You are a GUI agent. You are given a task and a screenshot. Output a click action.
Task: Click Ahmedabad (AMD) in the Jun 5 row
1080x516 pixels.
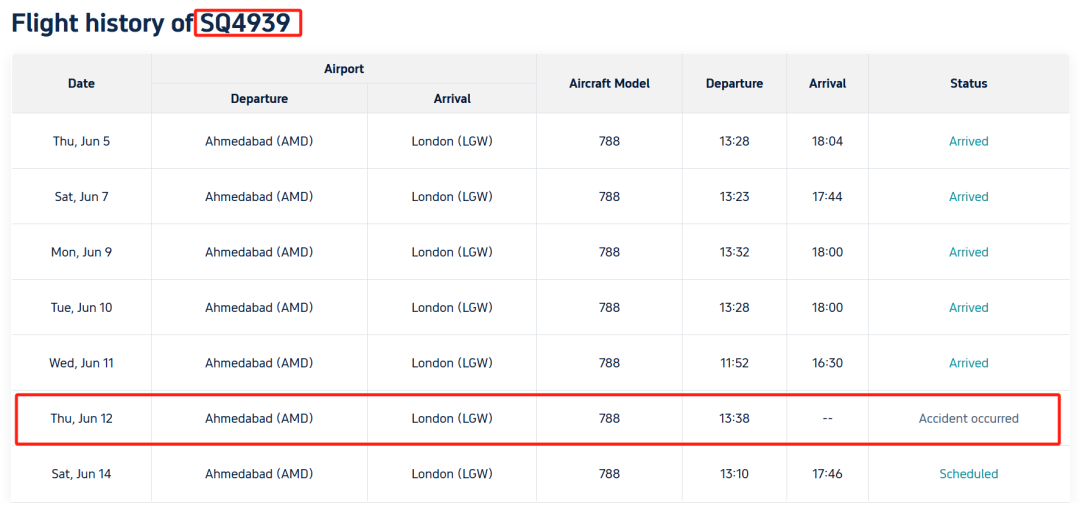259,142
